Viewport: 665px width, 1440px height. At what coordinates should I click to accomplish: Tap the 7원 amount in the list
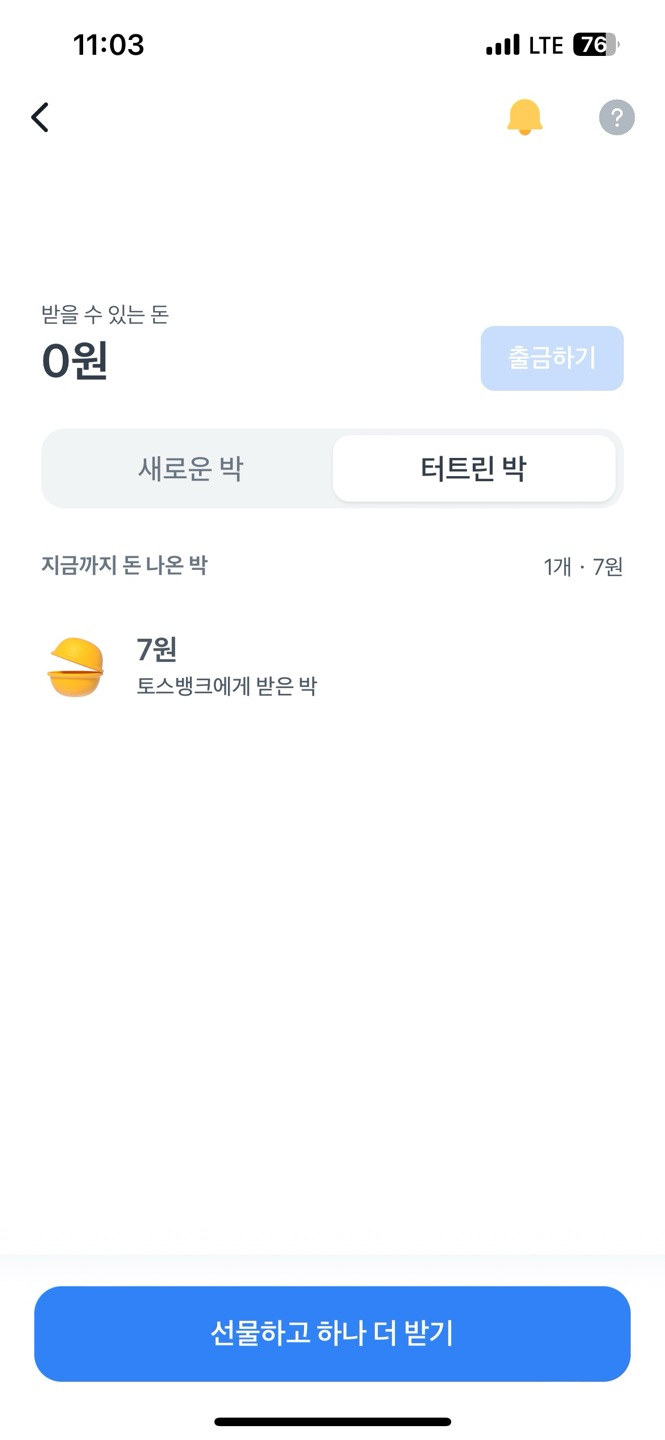[x=155, y=650]
